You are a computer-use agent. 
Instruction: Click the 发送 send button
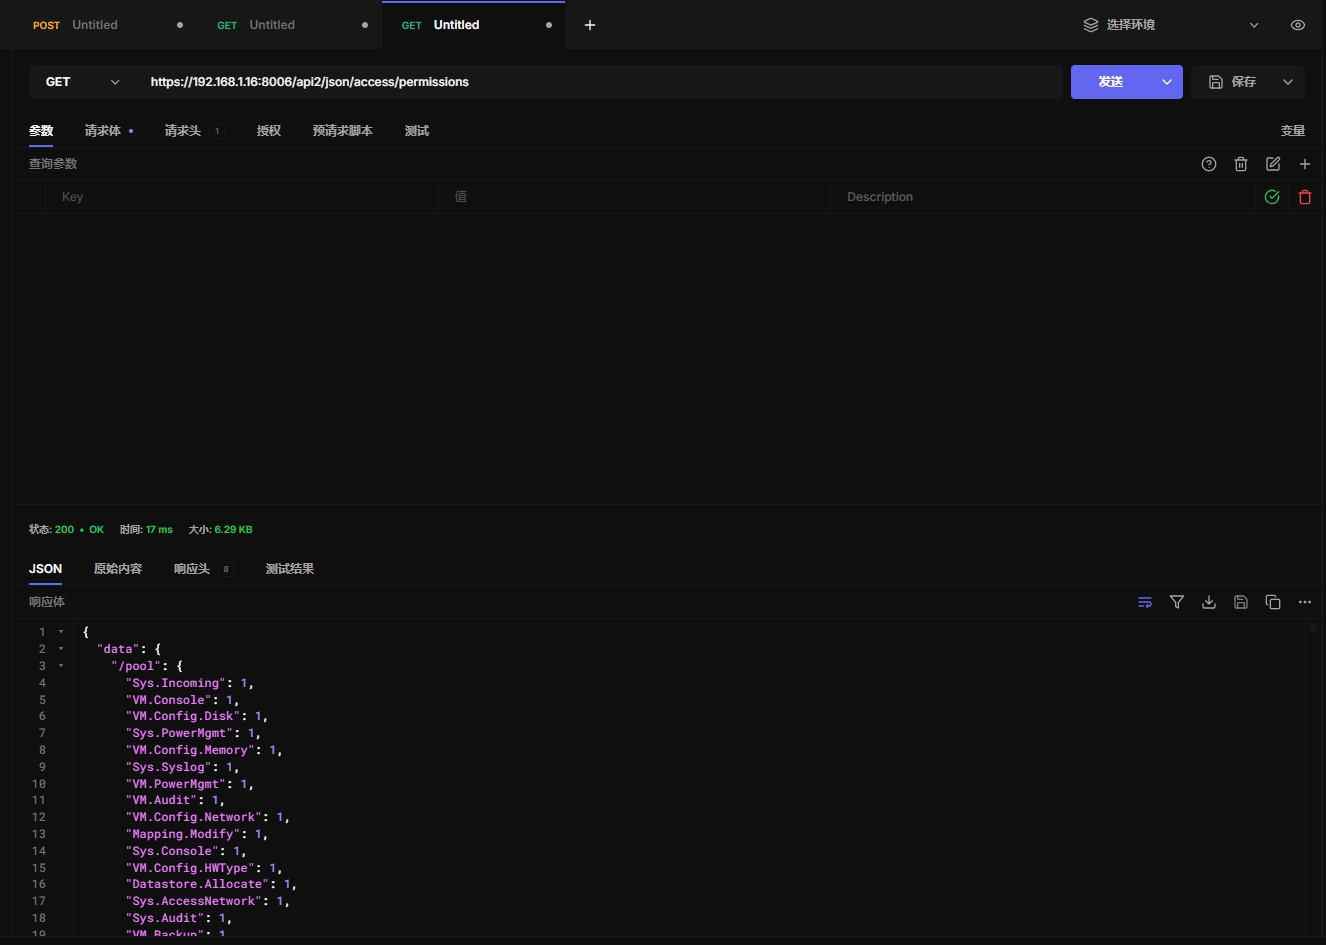[1111, 82]
